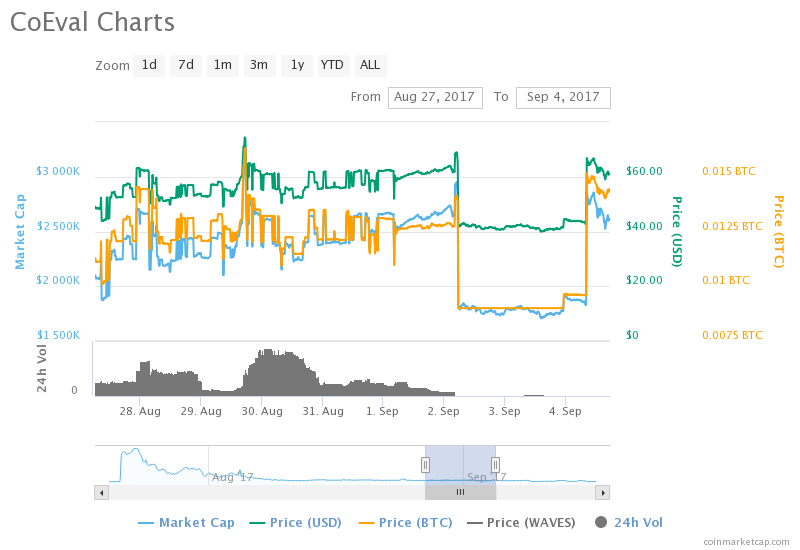Set zoom range to 1d

pyautogui.click(x=149, y=65)
